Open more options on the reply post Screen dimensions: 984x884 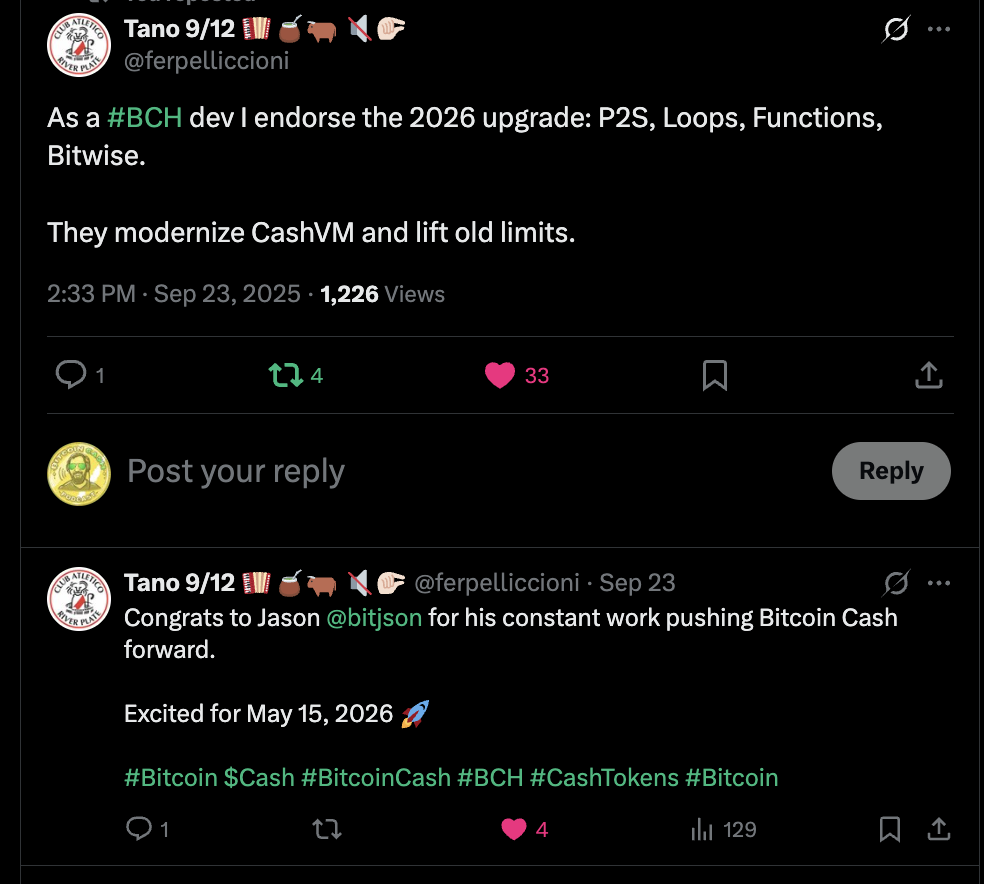click(x=939, y=582)
